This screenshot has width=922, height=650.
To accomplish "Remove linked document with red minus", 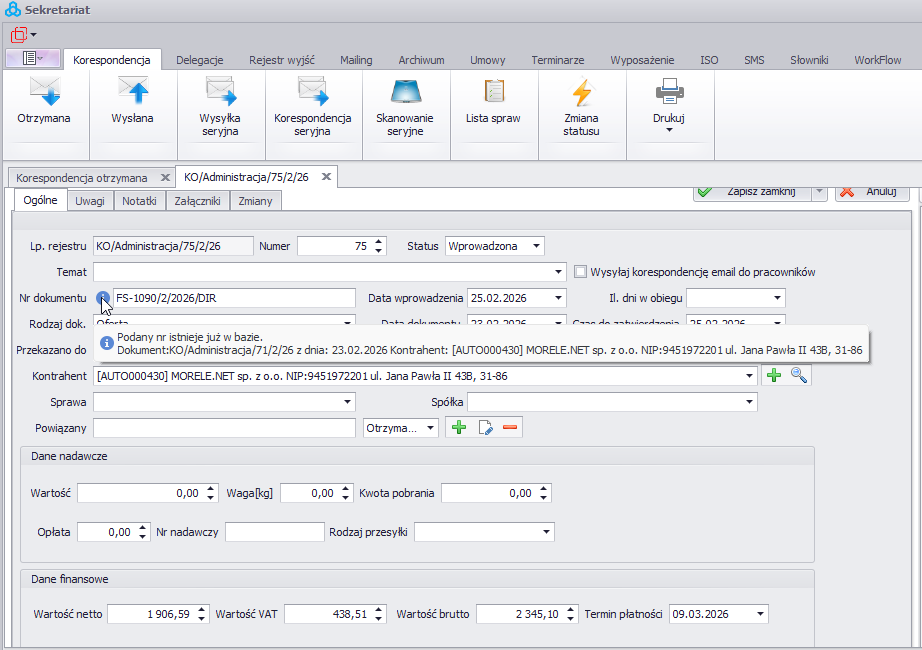I will [510, 428].
